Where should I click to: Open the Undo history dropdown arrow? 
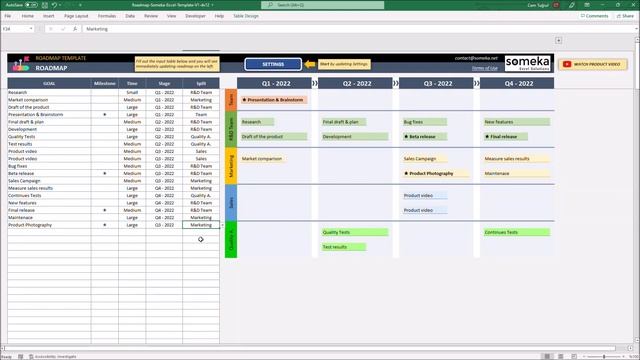[x=60, y=5]
